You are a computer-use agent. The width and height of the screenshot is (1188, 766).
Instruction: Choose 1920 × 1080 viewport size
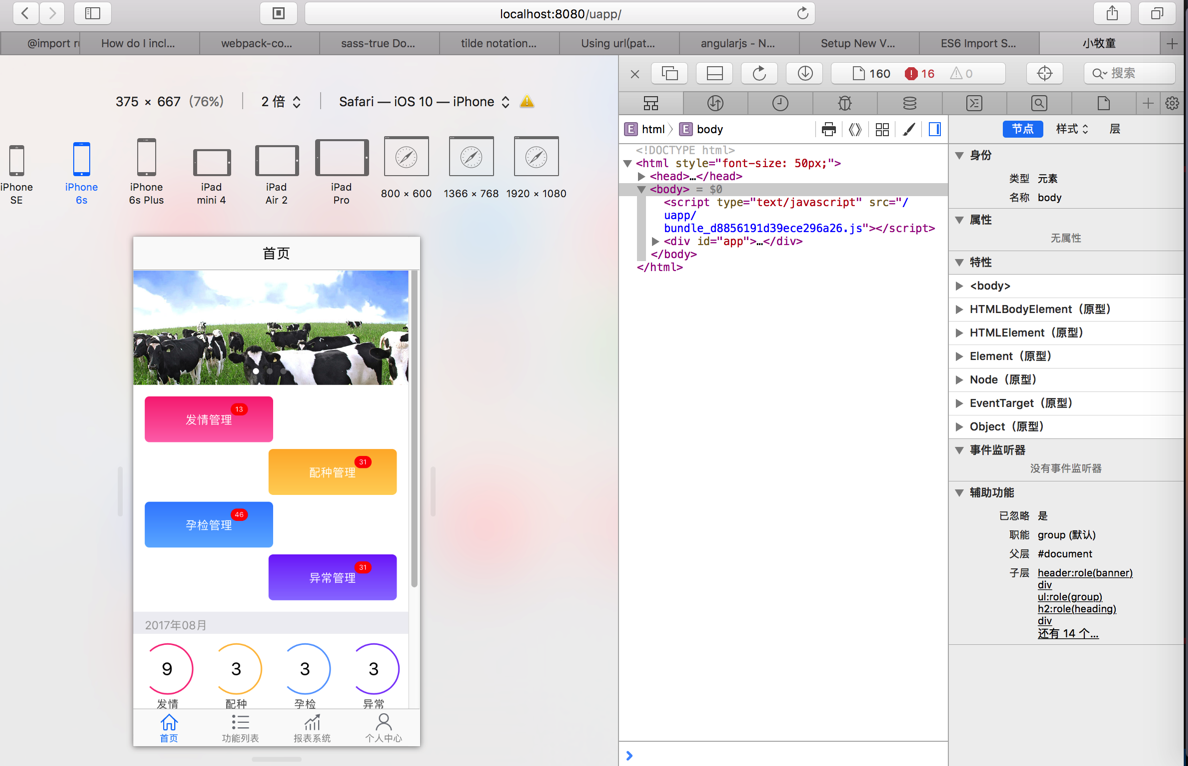pos(536,167)
